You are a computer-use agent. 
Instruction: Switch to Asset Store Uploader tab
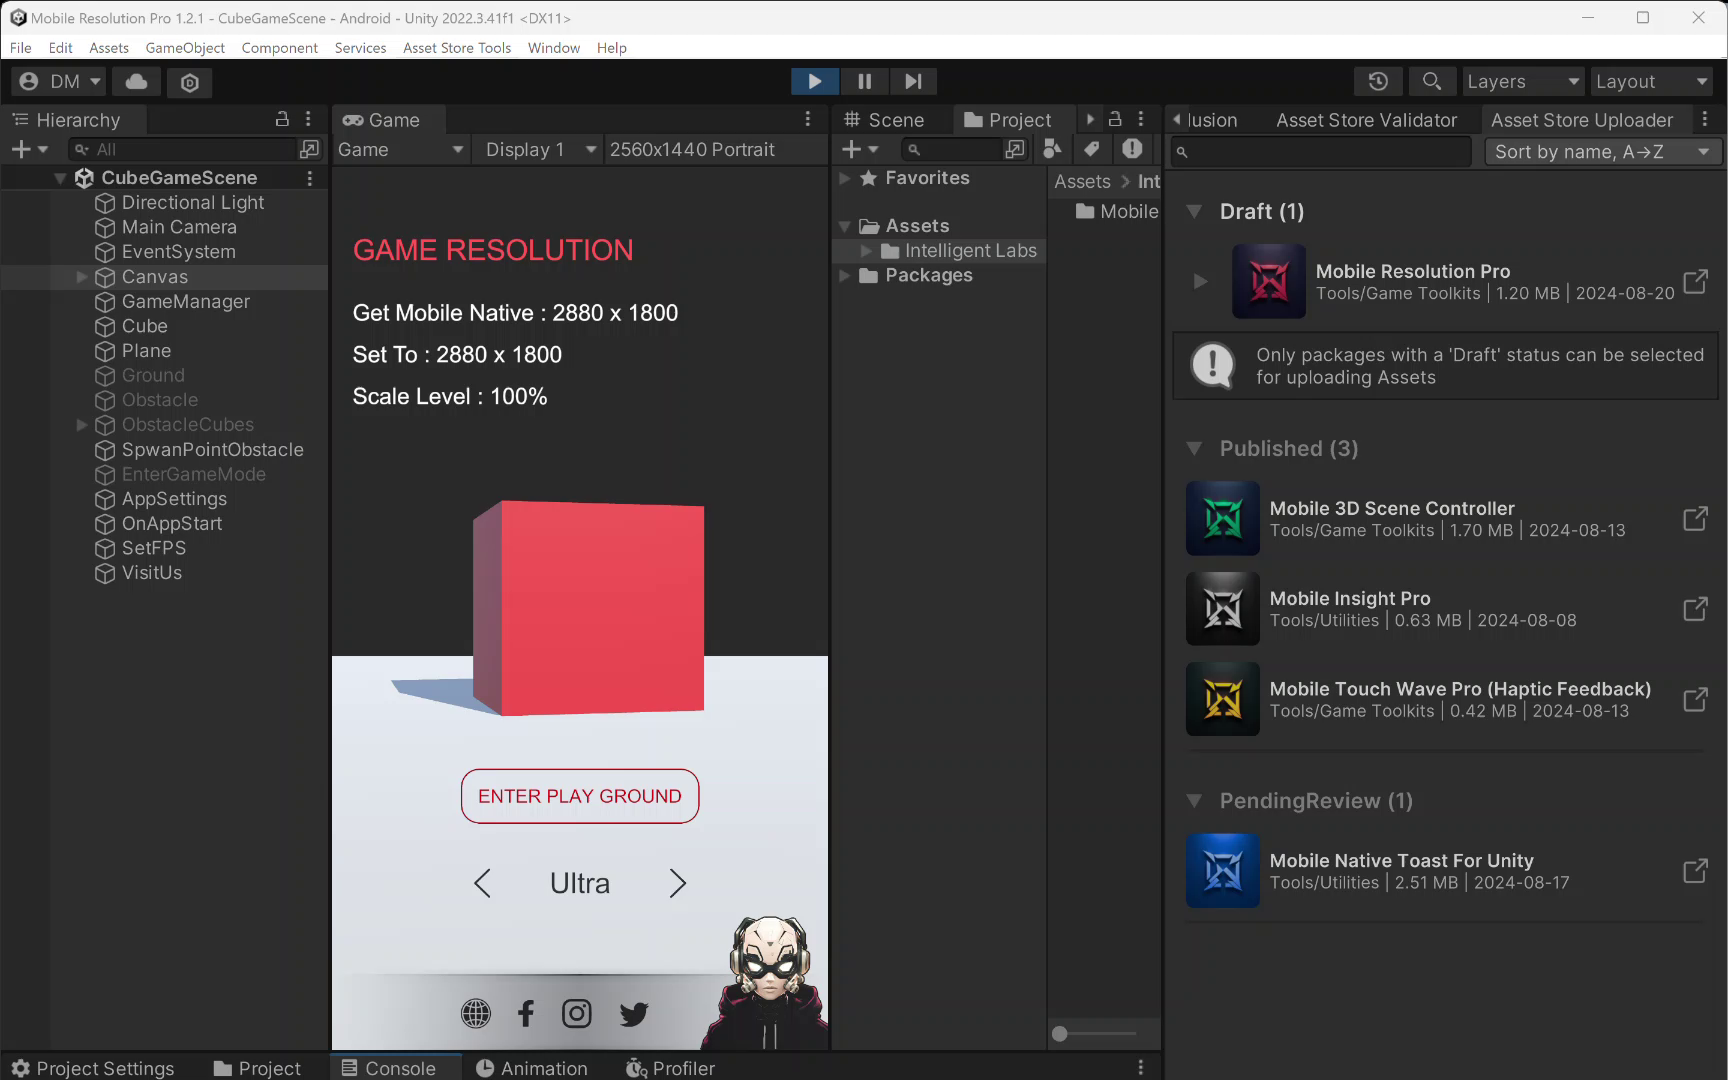pos(1582,119)
